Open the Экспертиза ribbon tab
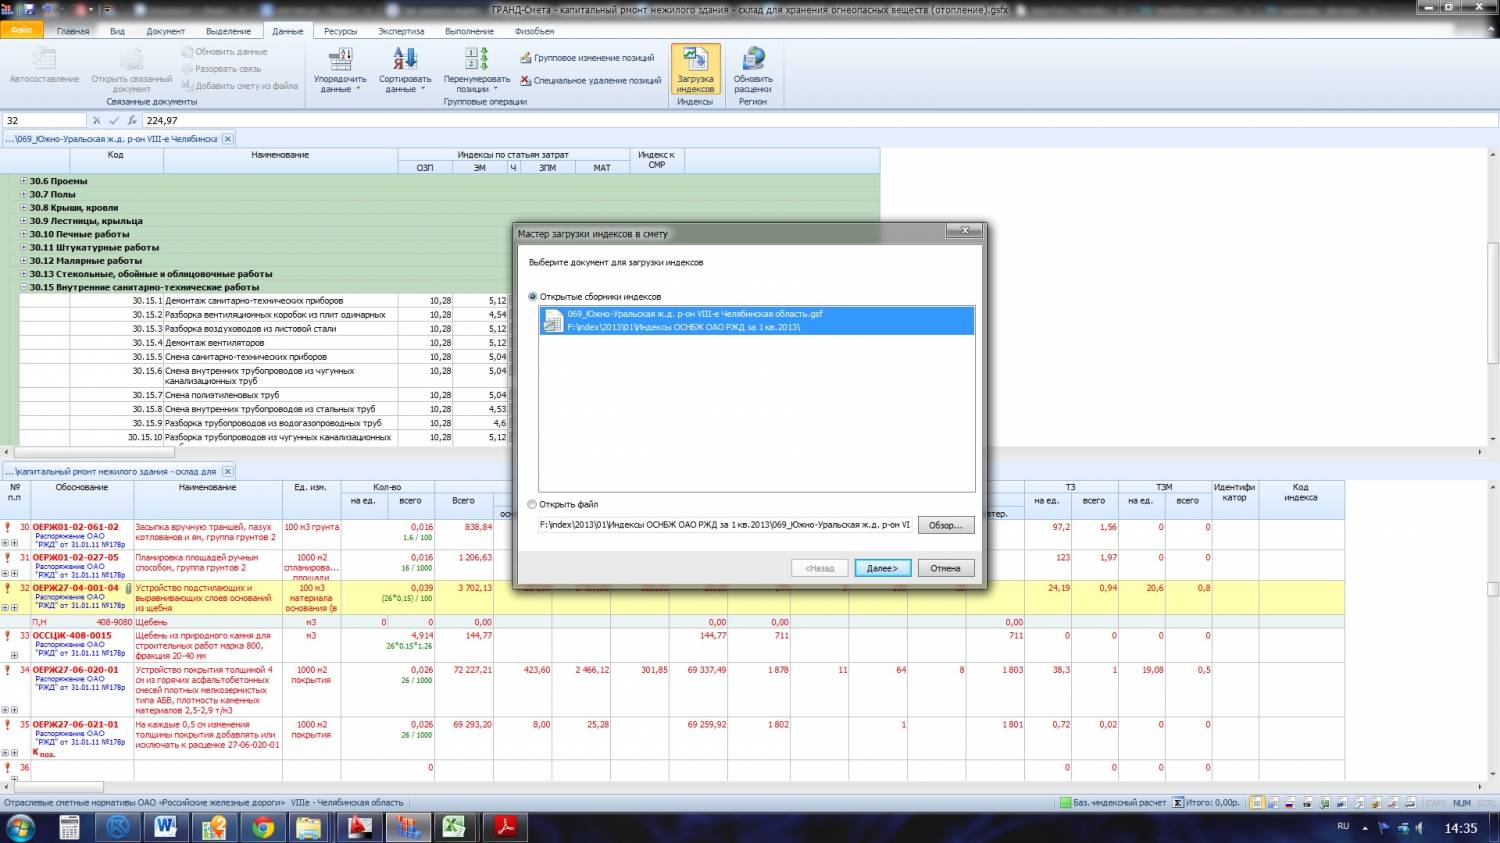 point(401,31)
